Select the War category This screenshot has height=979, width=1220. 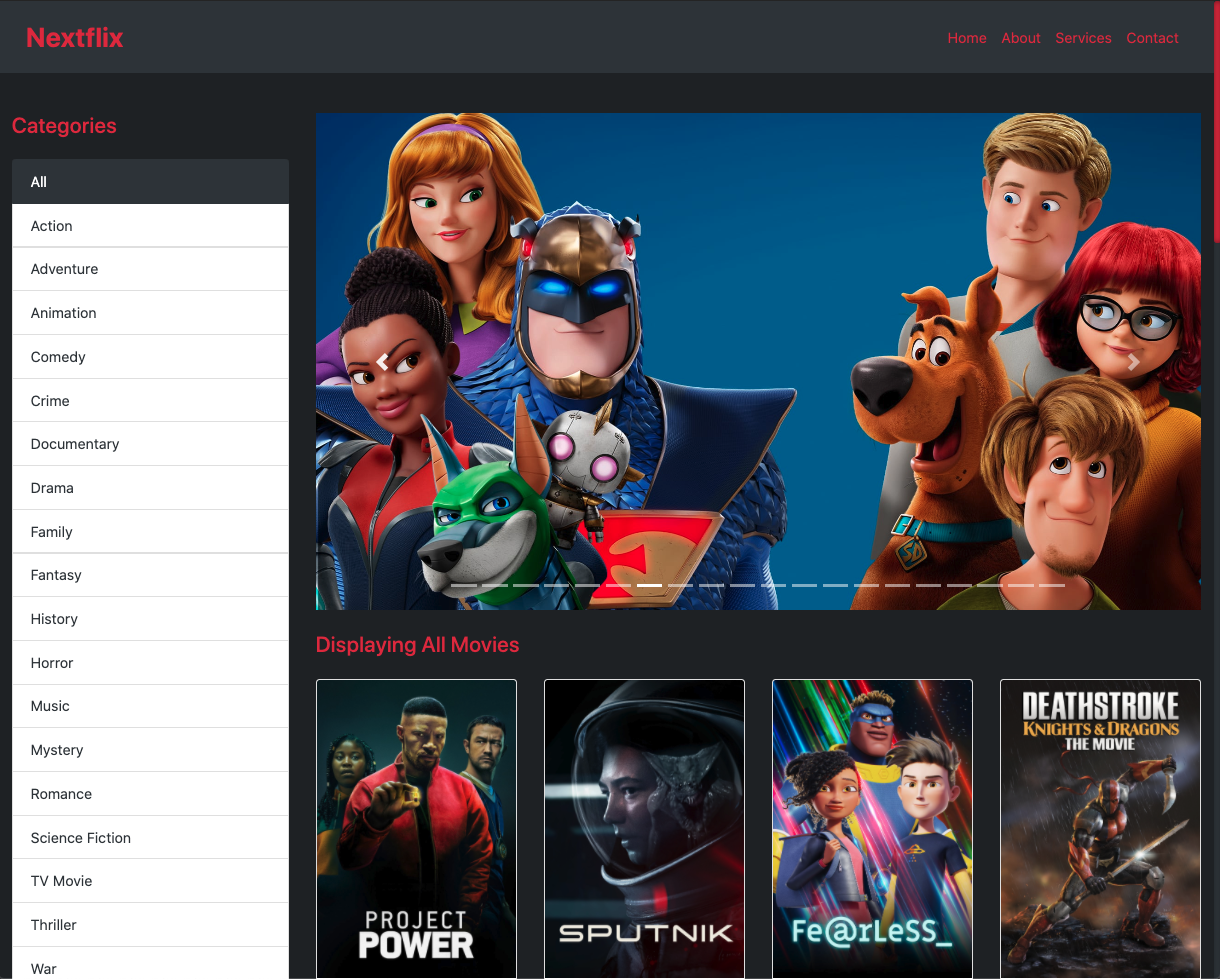point(150,964)
